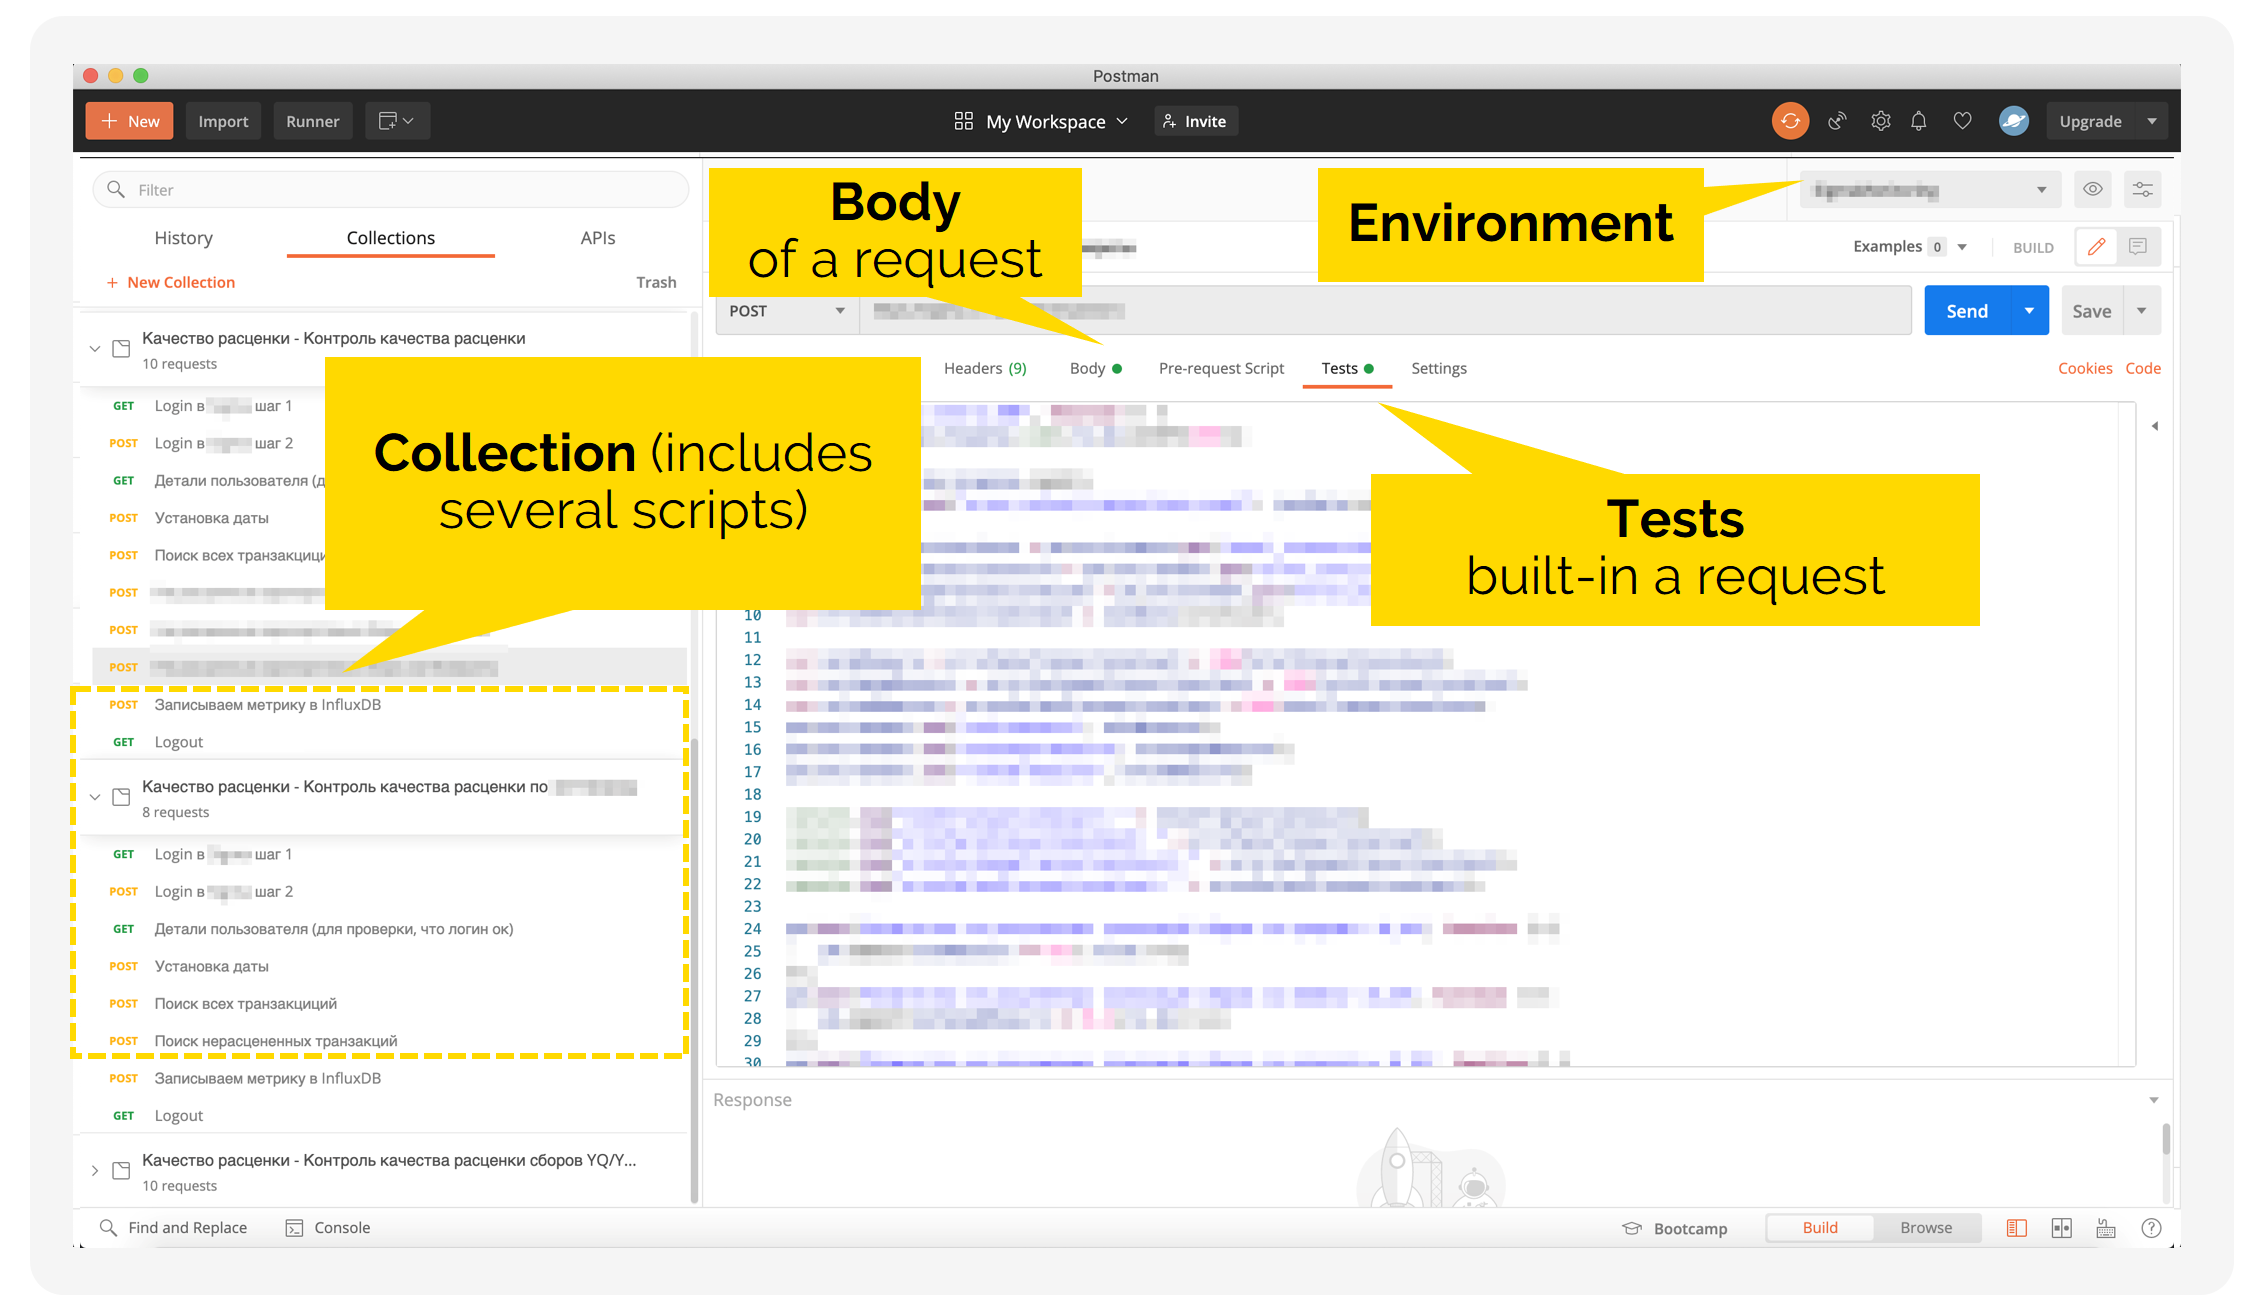Switch to the History tab
Image resolution: width=2248 pixels, height=1311 pixels.
click(x=183, y=237)
